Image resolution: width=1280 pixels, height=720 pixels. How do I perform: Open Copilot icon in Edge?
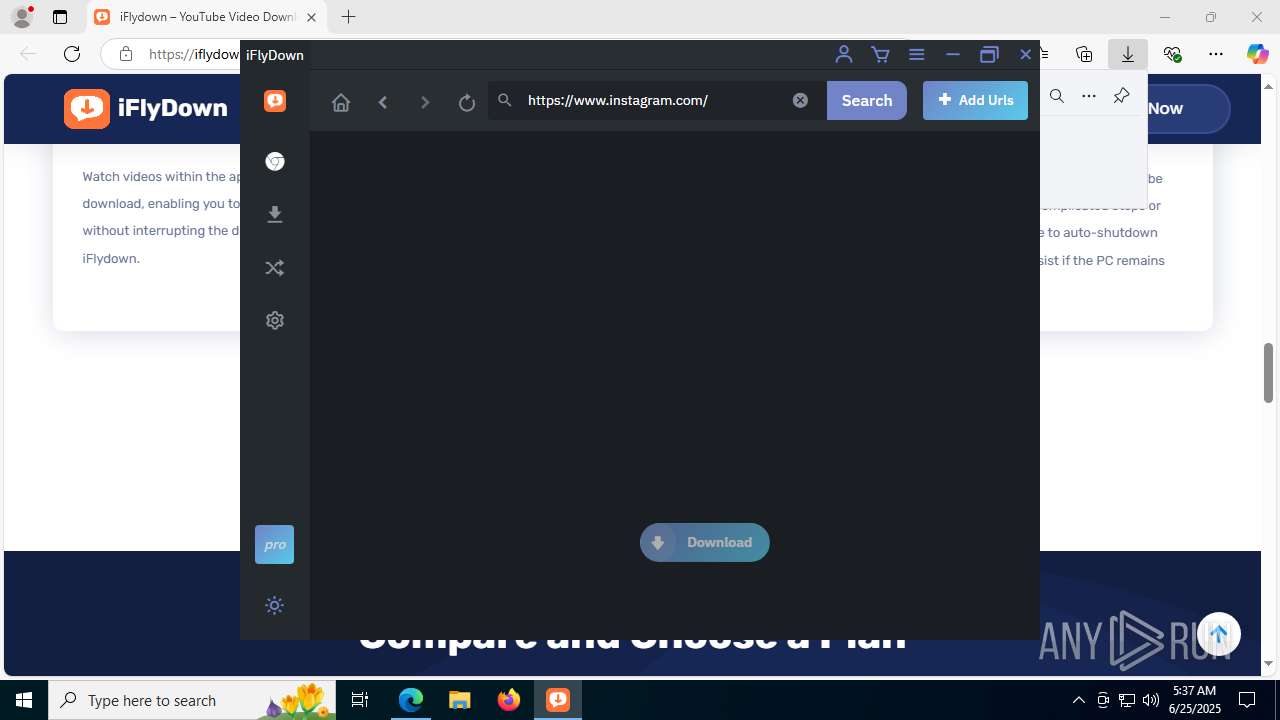[1258, 54]
